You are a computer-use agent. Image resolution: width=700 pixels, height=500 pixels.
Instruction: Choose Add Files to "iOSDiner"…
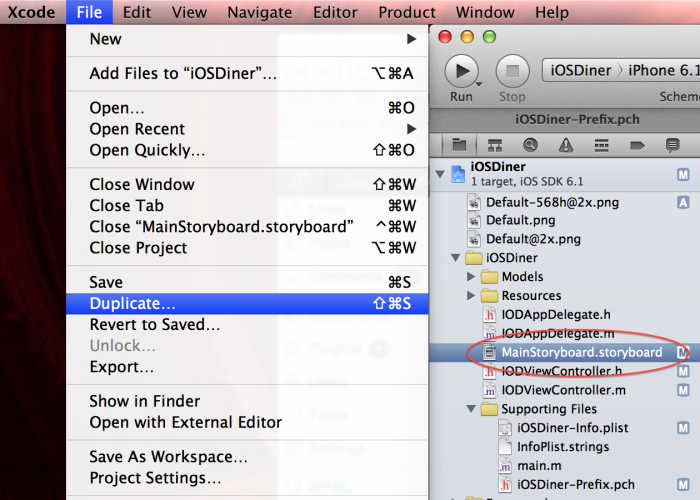(247, 74)
